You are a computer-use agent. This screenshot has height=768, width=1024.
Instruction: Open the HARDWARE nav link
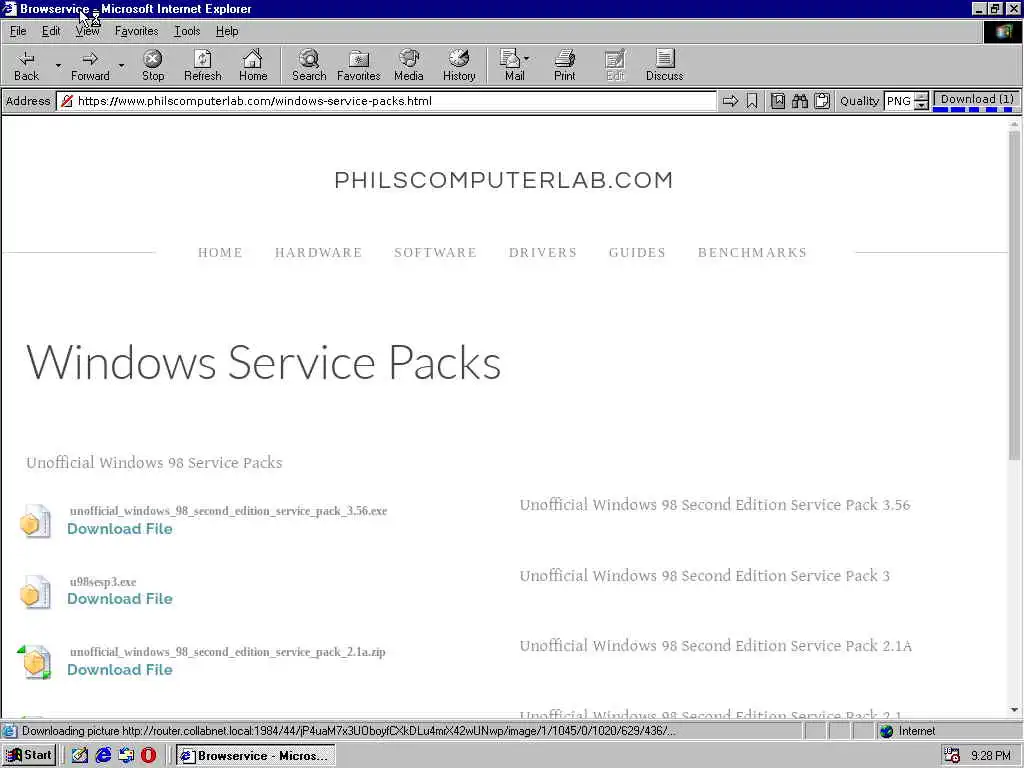(x=318, y=253)
